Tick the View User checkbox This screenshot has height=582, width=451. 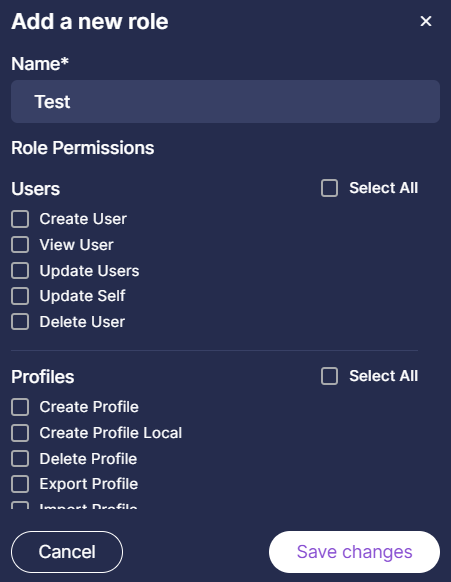(x=20, y=245)
